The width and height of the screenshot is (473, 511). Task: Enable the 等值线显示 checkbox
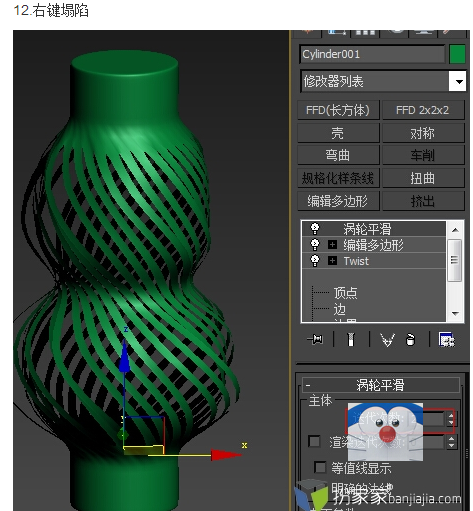point(320,467)
